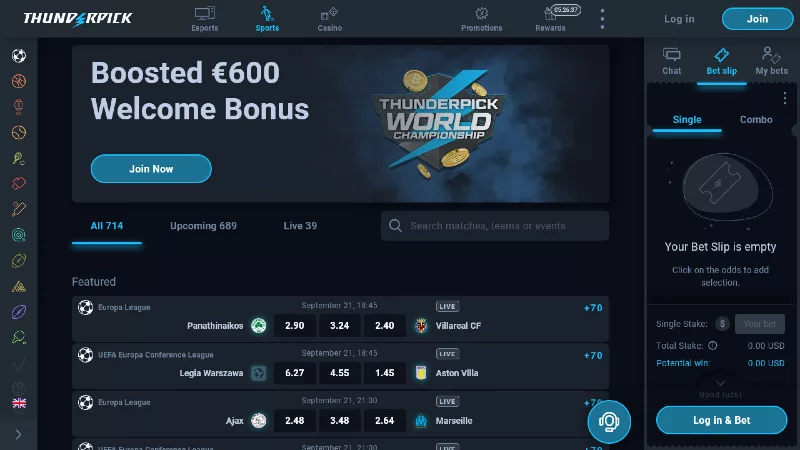Open the UK flag language selector
This screenshot has width=800, height=450.
point(19,404)
